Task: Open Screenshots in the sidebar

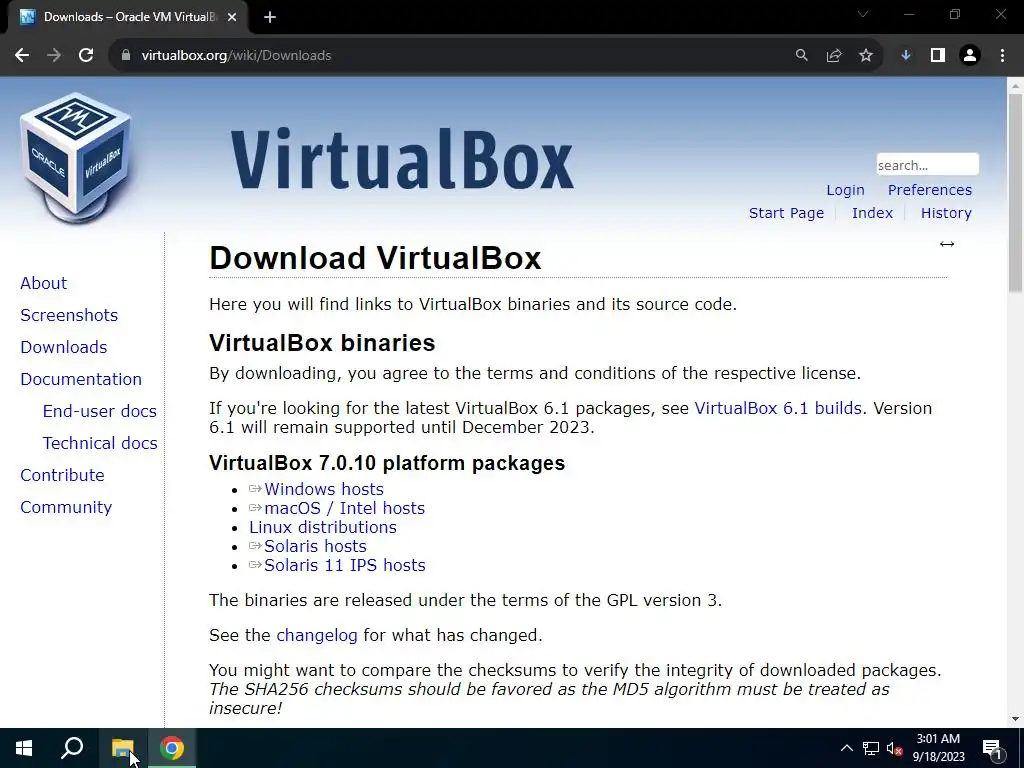Action: (x=69, y=315)
